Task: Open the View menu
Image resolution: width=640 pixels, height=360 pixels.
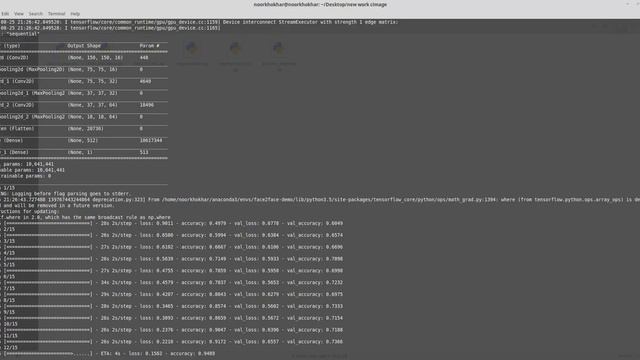Action: pyautogui.click(x=19, y=13)
